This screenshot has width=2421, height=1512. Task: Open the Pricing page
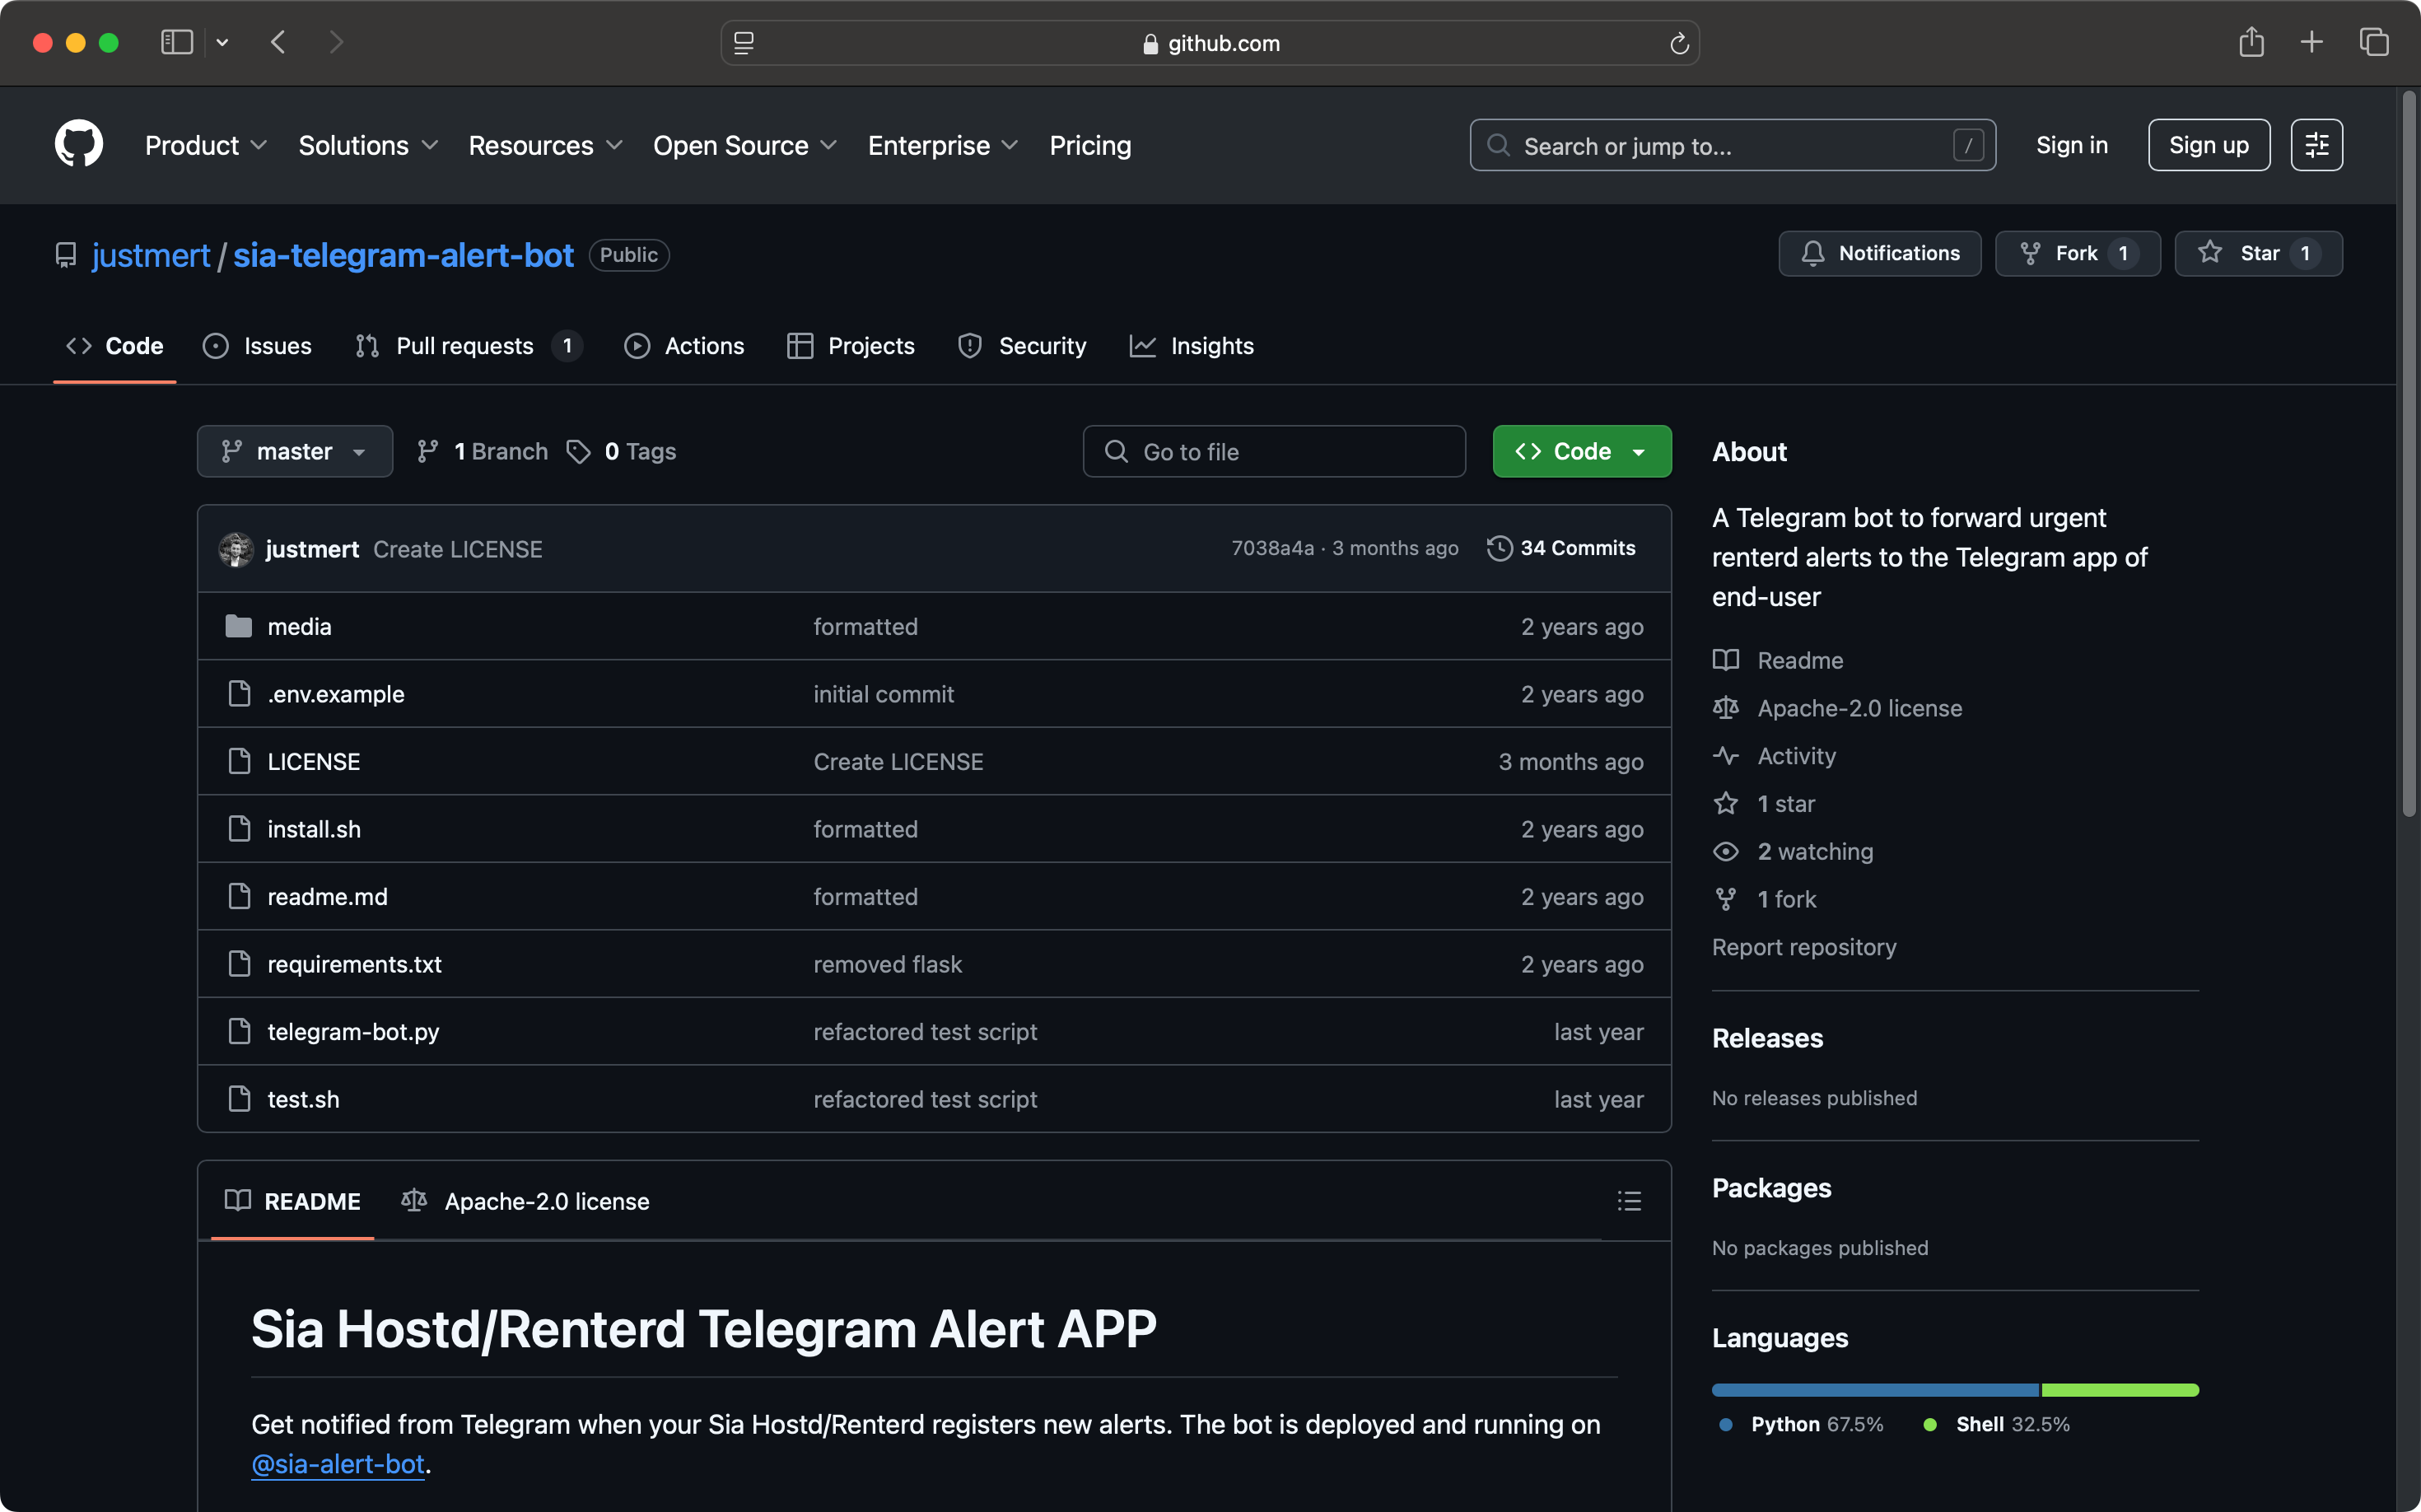pos(1090,145)
